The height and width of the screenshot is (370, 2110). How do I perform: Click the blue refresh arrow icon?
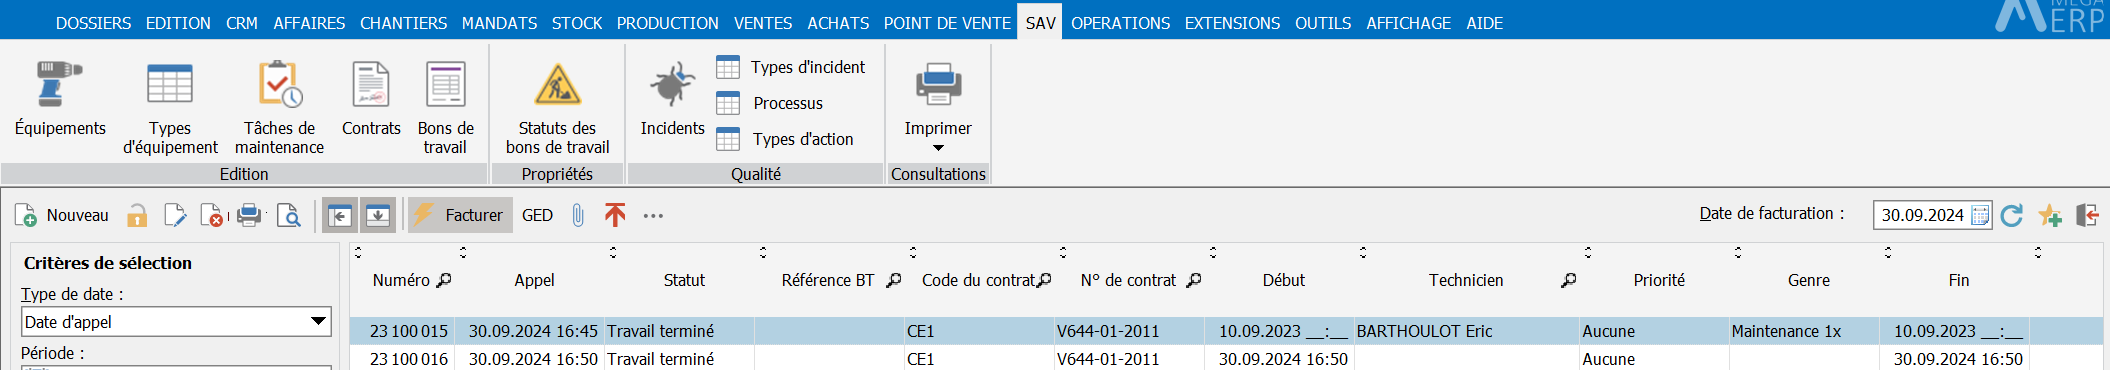[2012, 215]
